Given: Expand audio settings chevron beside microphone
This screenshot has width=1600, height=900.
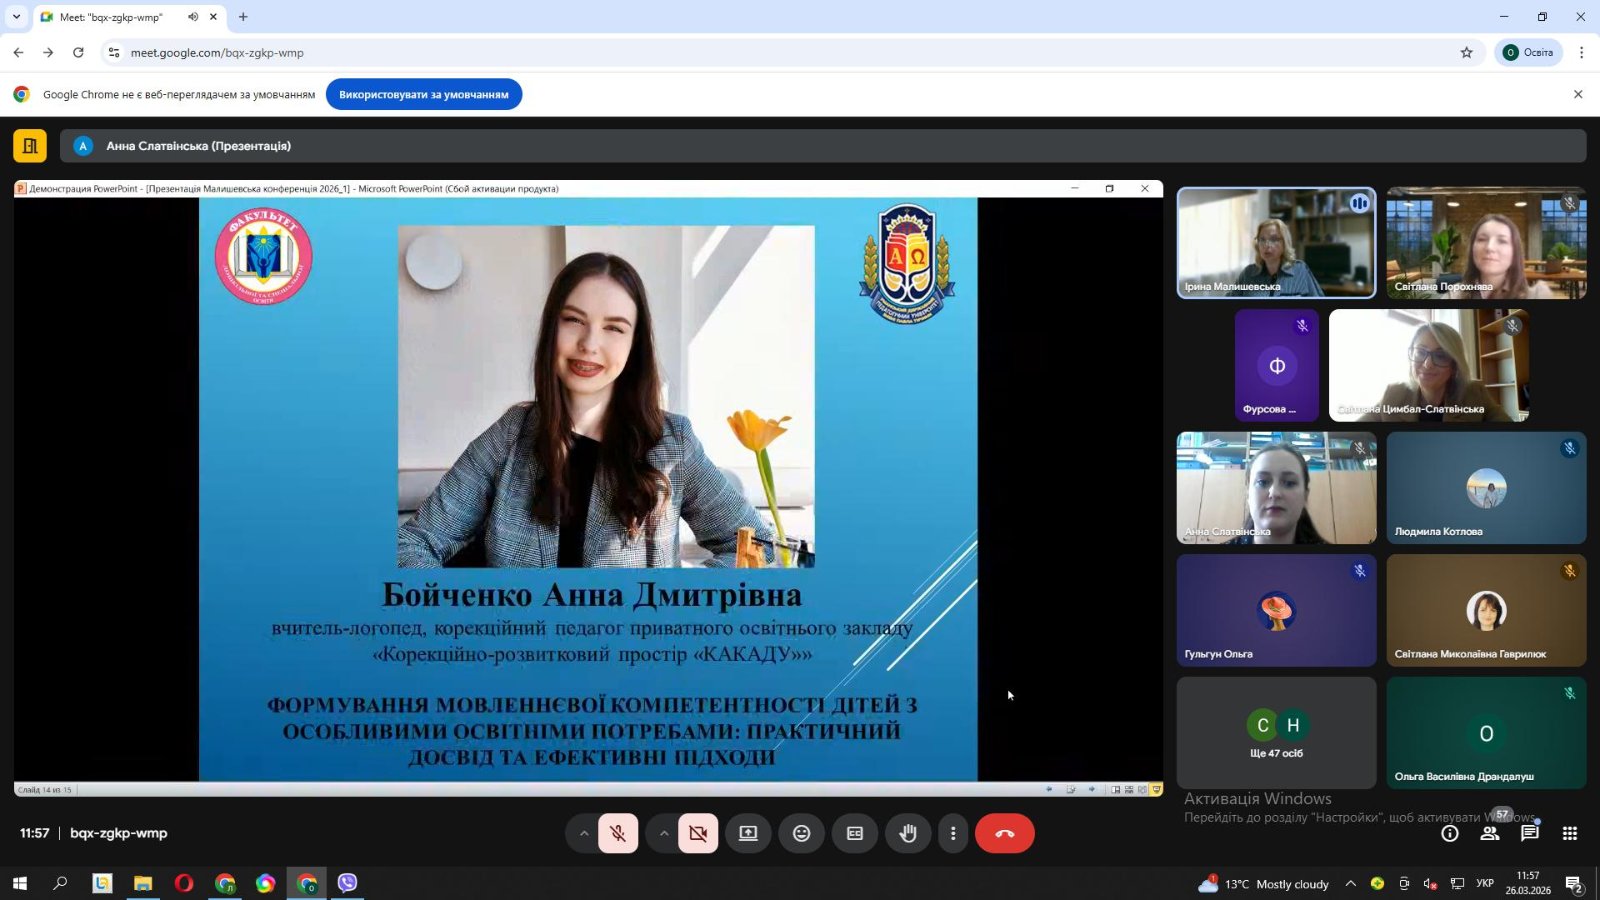Looking at the screenshot, I should click(584, 833).
